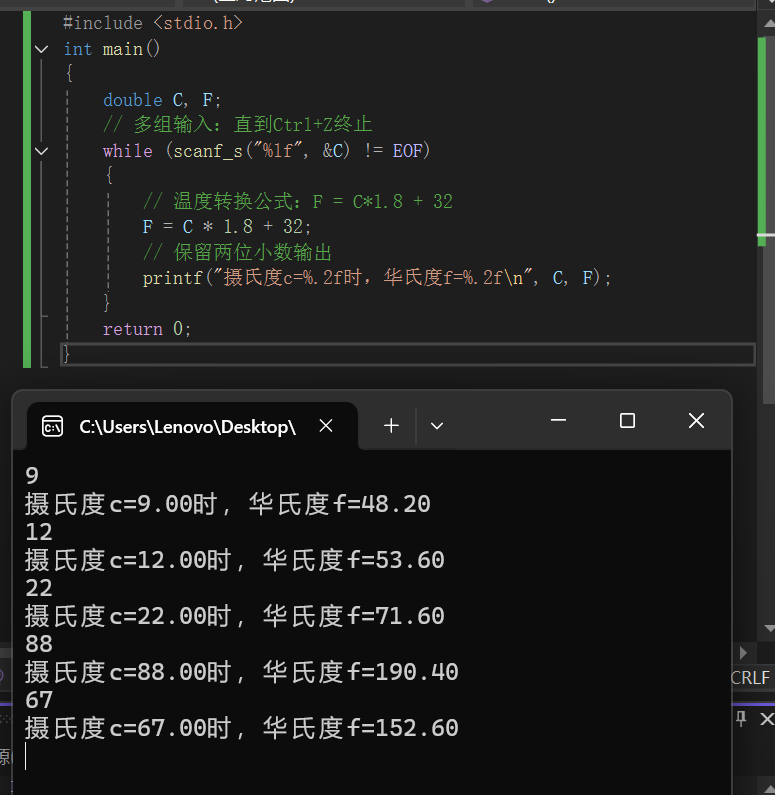The image size is (775, 795).
Task: Open terminal new tab dropdown chevron
Action: (x=437, y=426)
